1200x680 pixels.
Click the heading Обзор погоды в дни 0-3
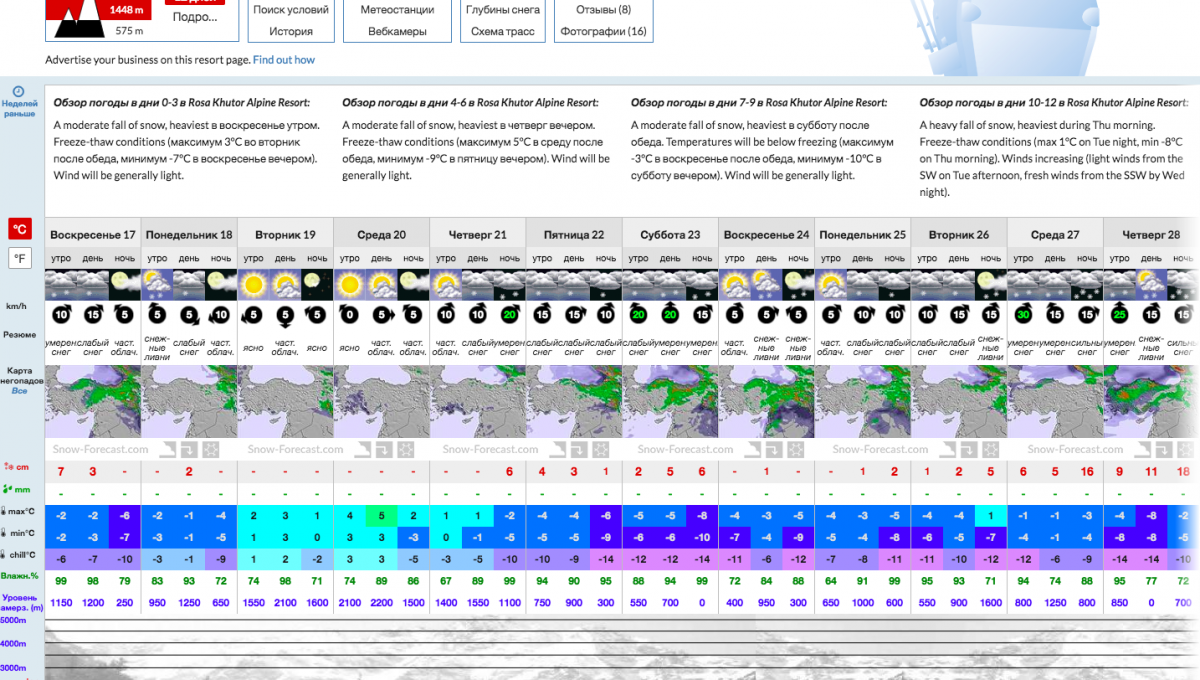point(182,102)
